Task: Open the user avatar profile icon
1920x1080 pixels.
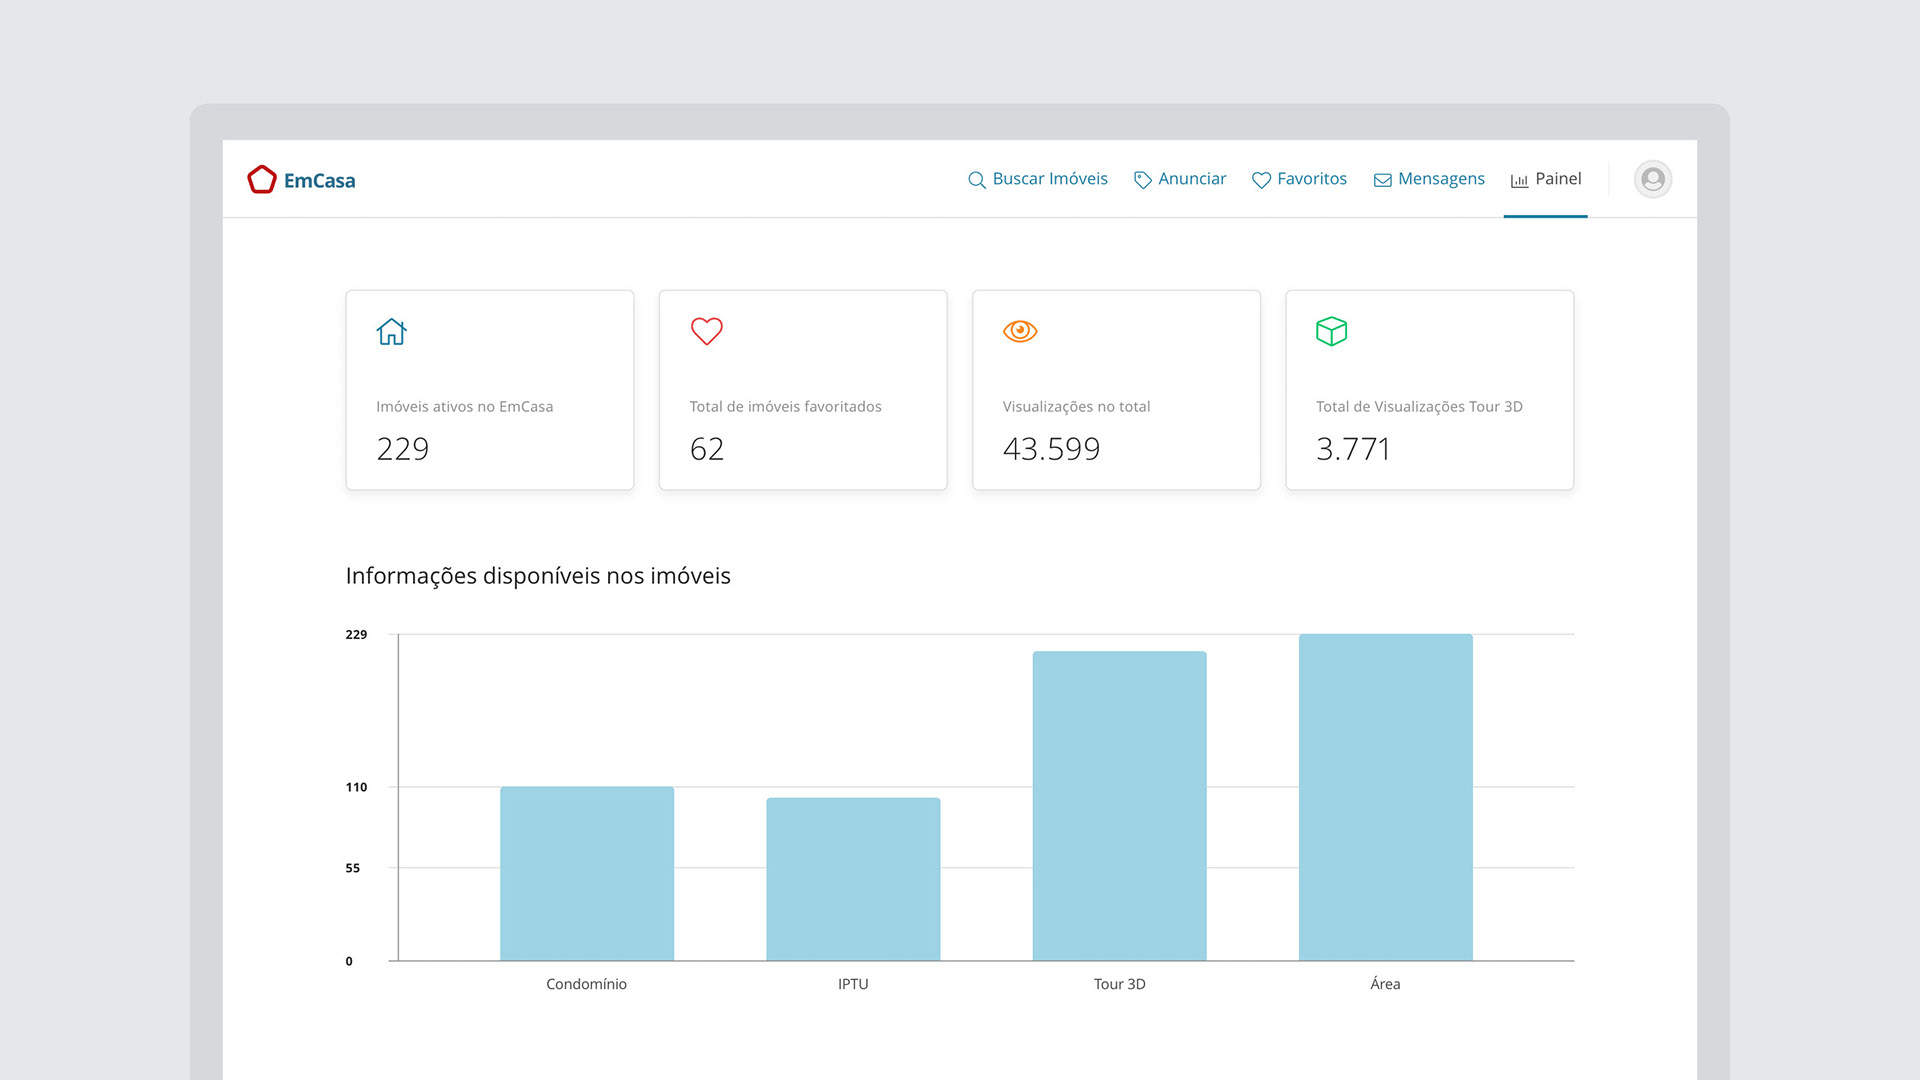Action: tap(1652, 179)
